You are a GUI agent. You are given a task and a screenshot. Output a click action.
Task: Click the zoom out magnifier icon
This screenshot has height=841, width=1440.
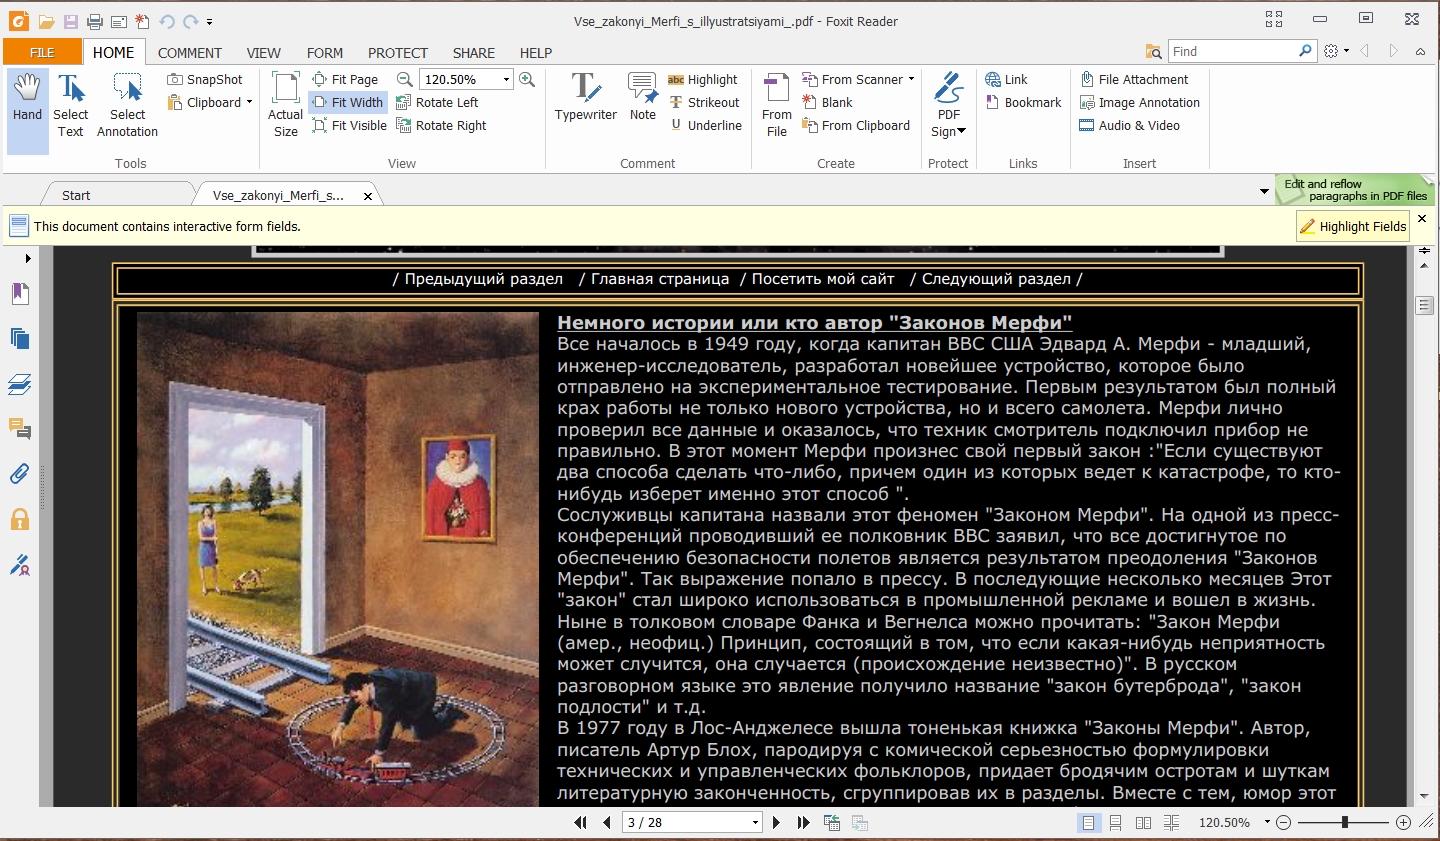coord(405,79)
